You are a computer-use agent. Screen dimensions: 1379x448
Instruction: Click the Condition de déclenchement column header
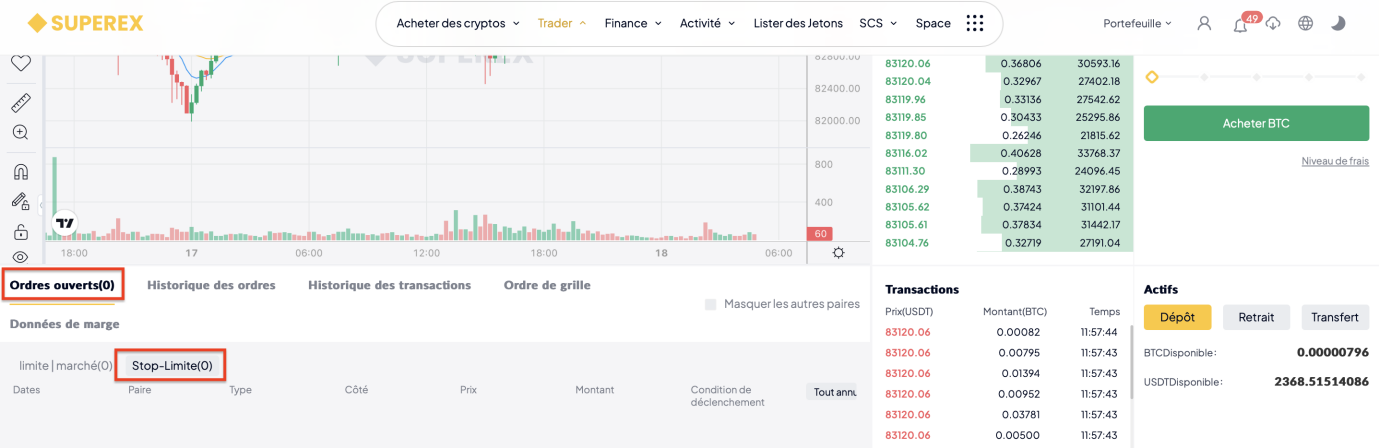pyautogui.click(x=727, y=396)
